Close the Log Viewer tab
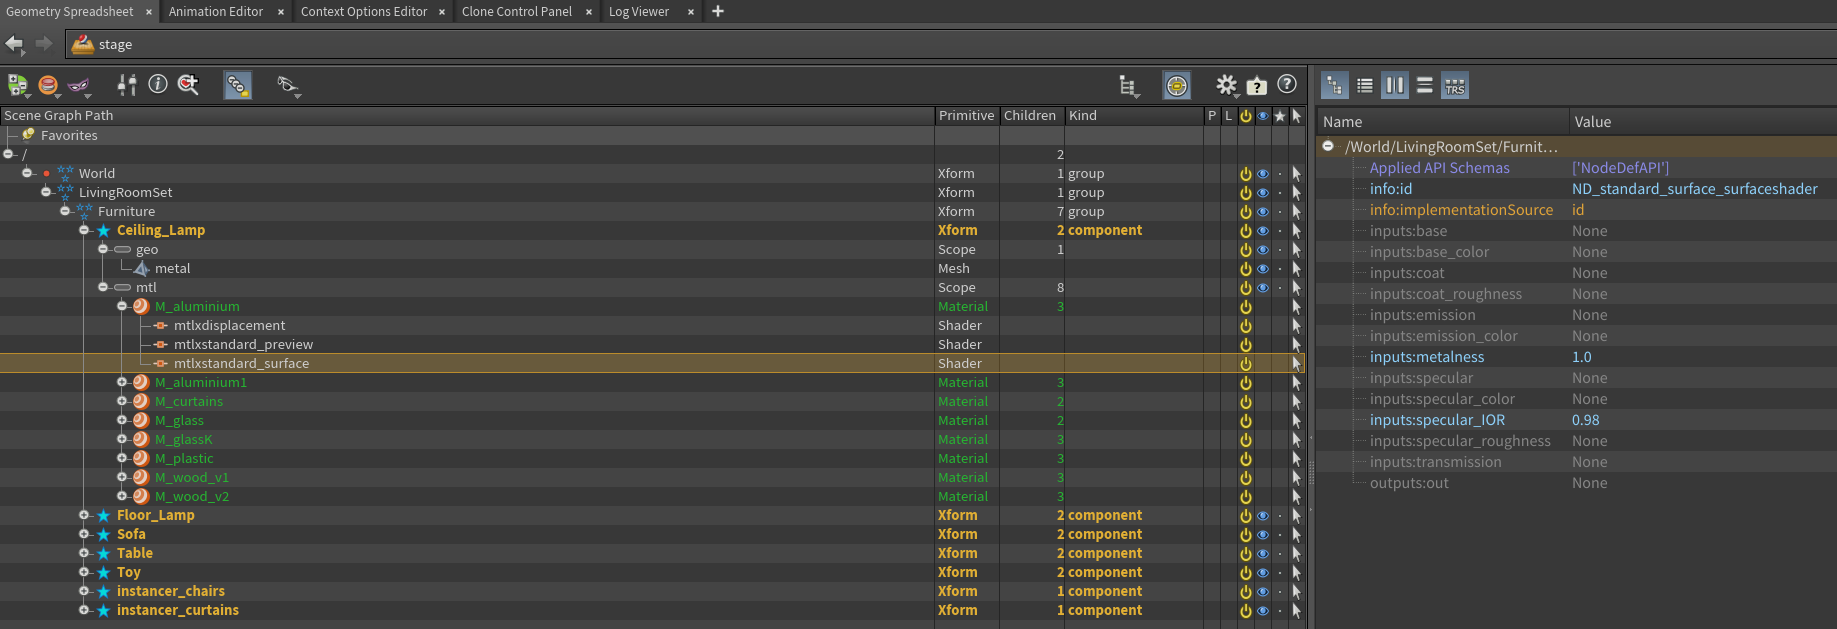The height and width of the screenshot is (629, 1837). [690, 12]
